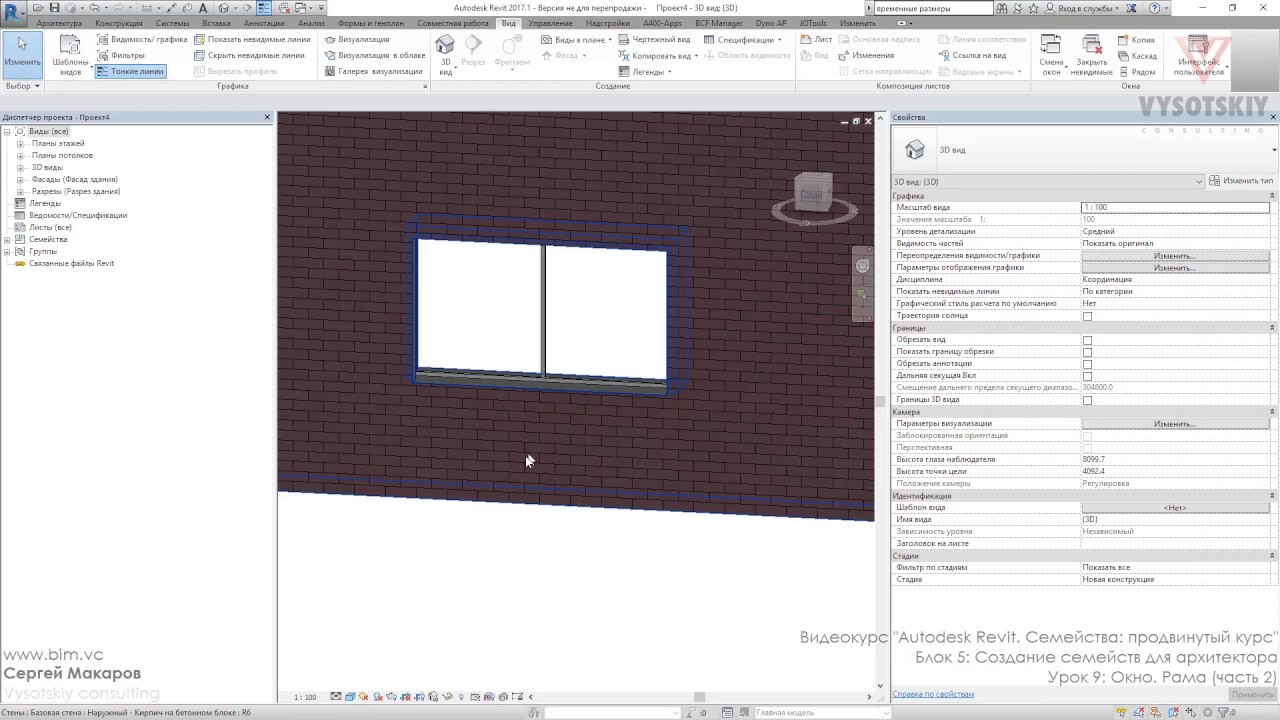Click the View Template <Нет> button
The width and height of the screenshot is (1280, 720).
[x=1175, y=508]
